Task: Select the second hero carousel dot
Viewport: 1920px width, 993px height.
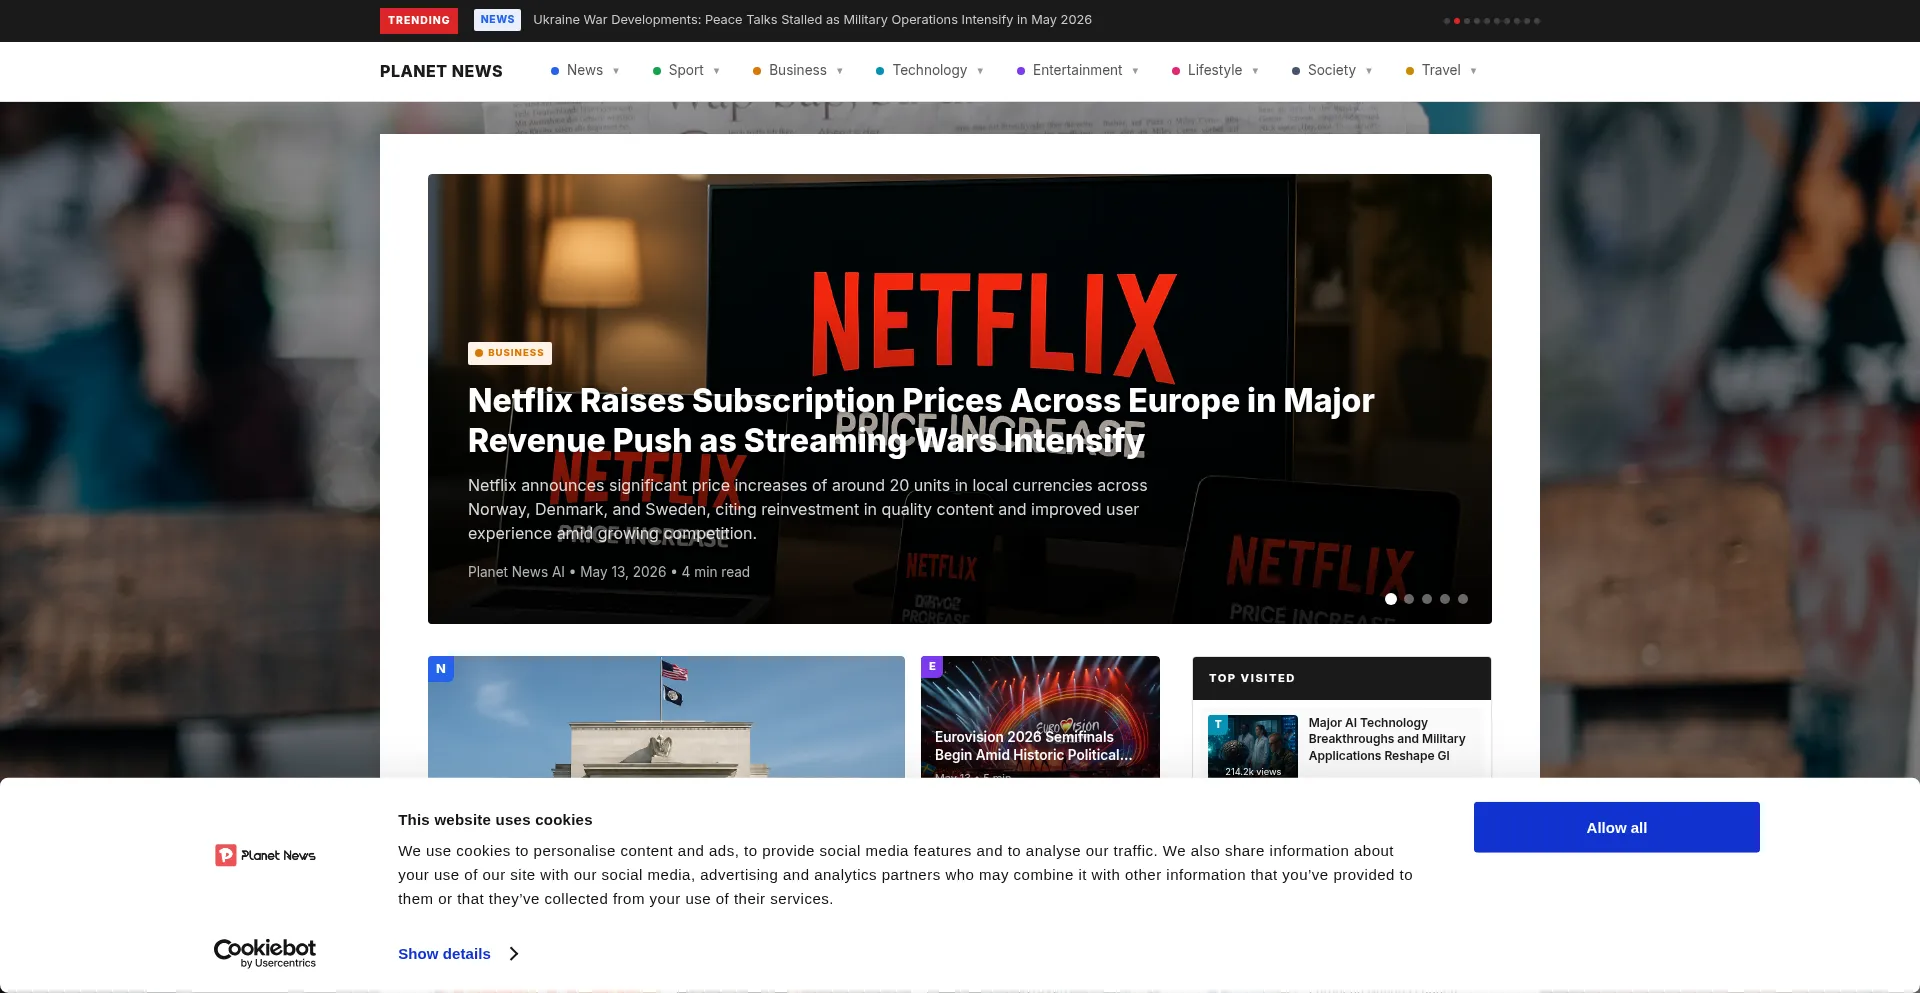Action: (x=1409, y=599)
